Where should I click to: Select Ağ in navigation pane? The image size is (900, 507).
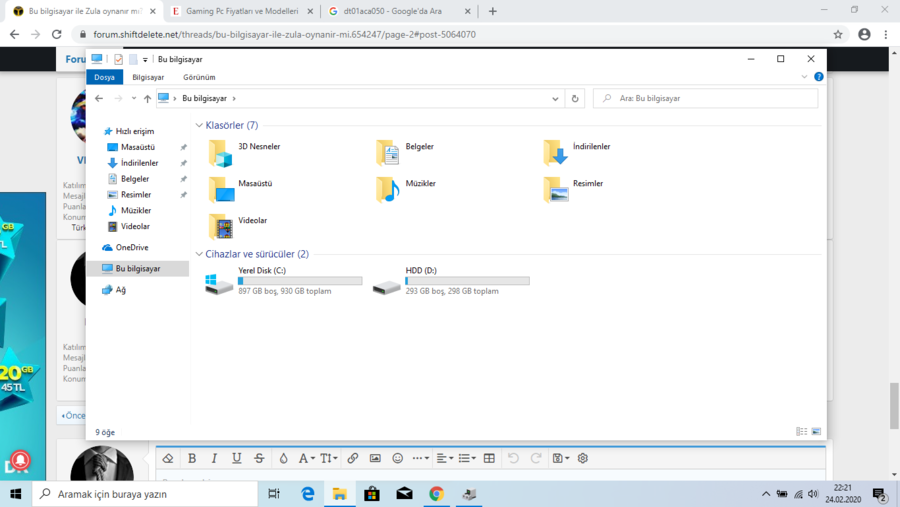tap(120, 290)
